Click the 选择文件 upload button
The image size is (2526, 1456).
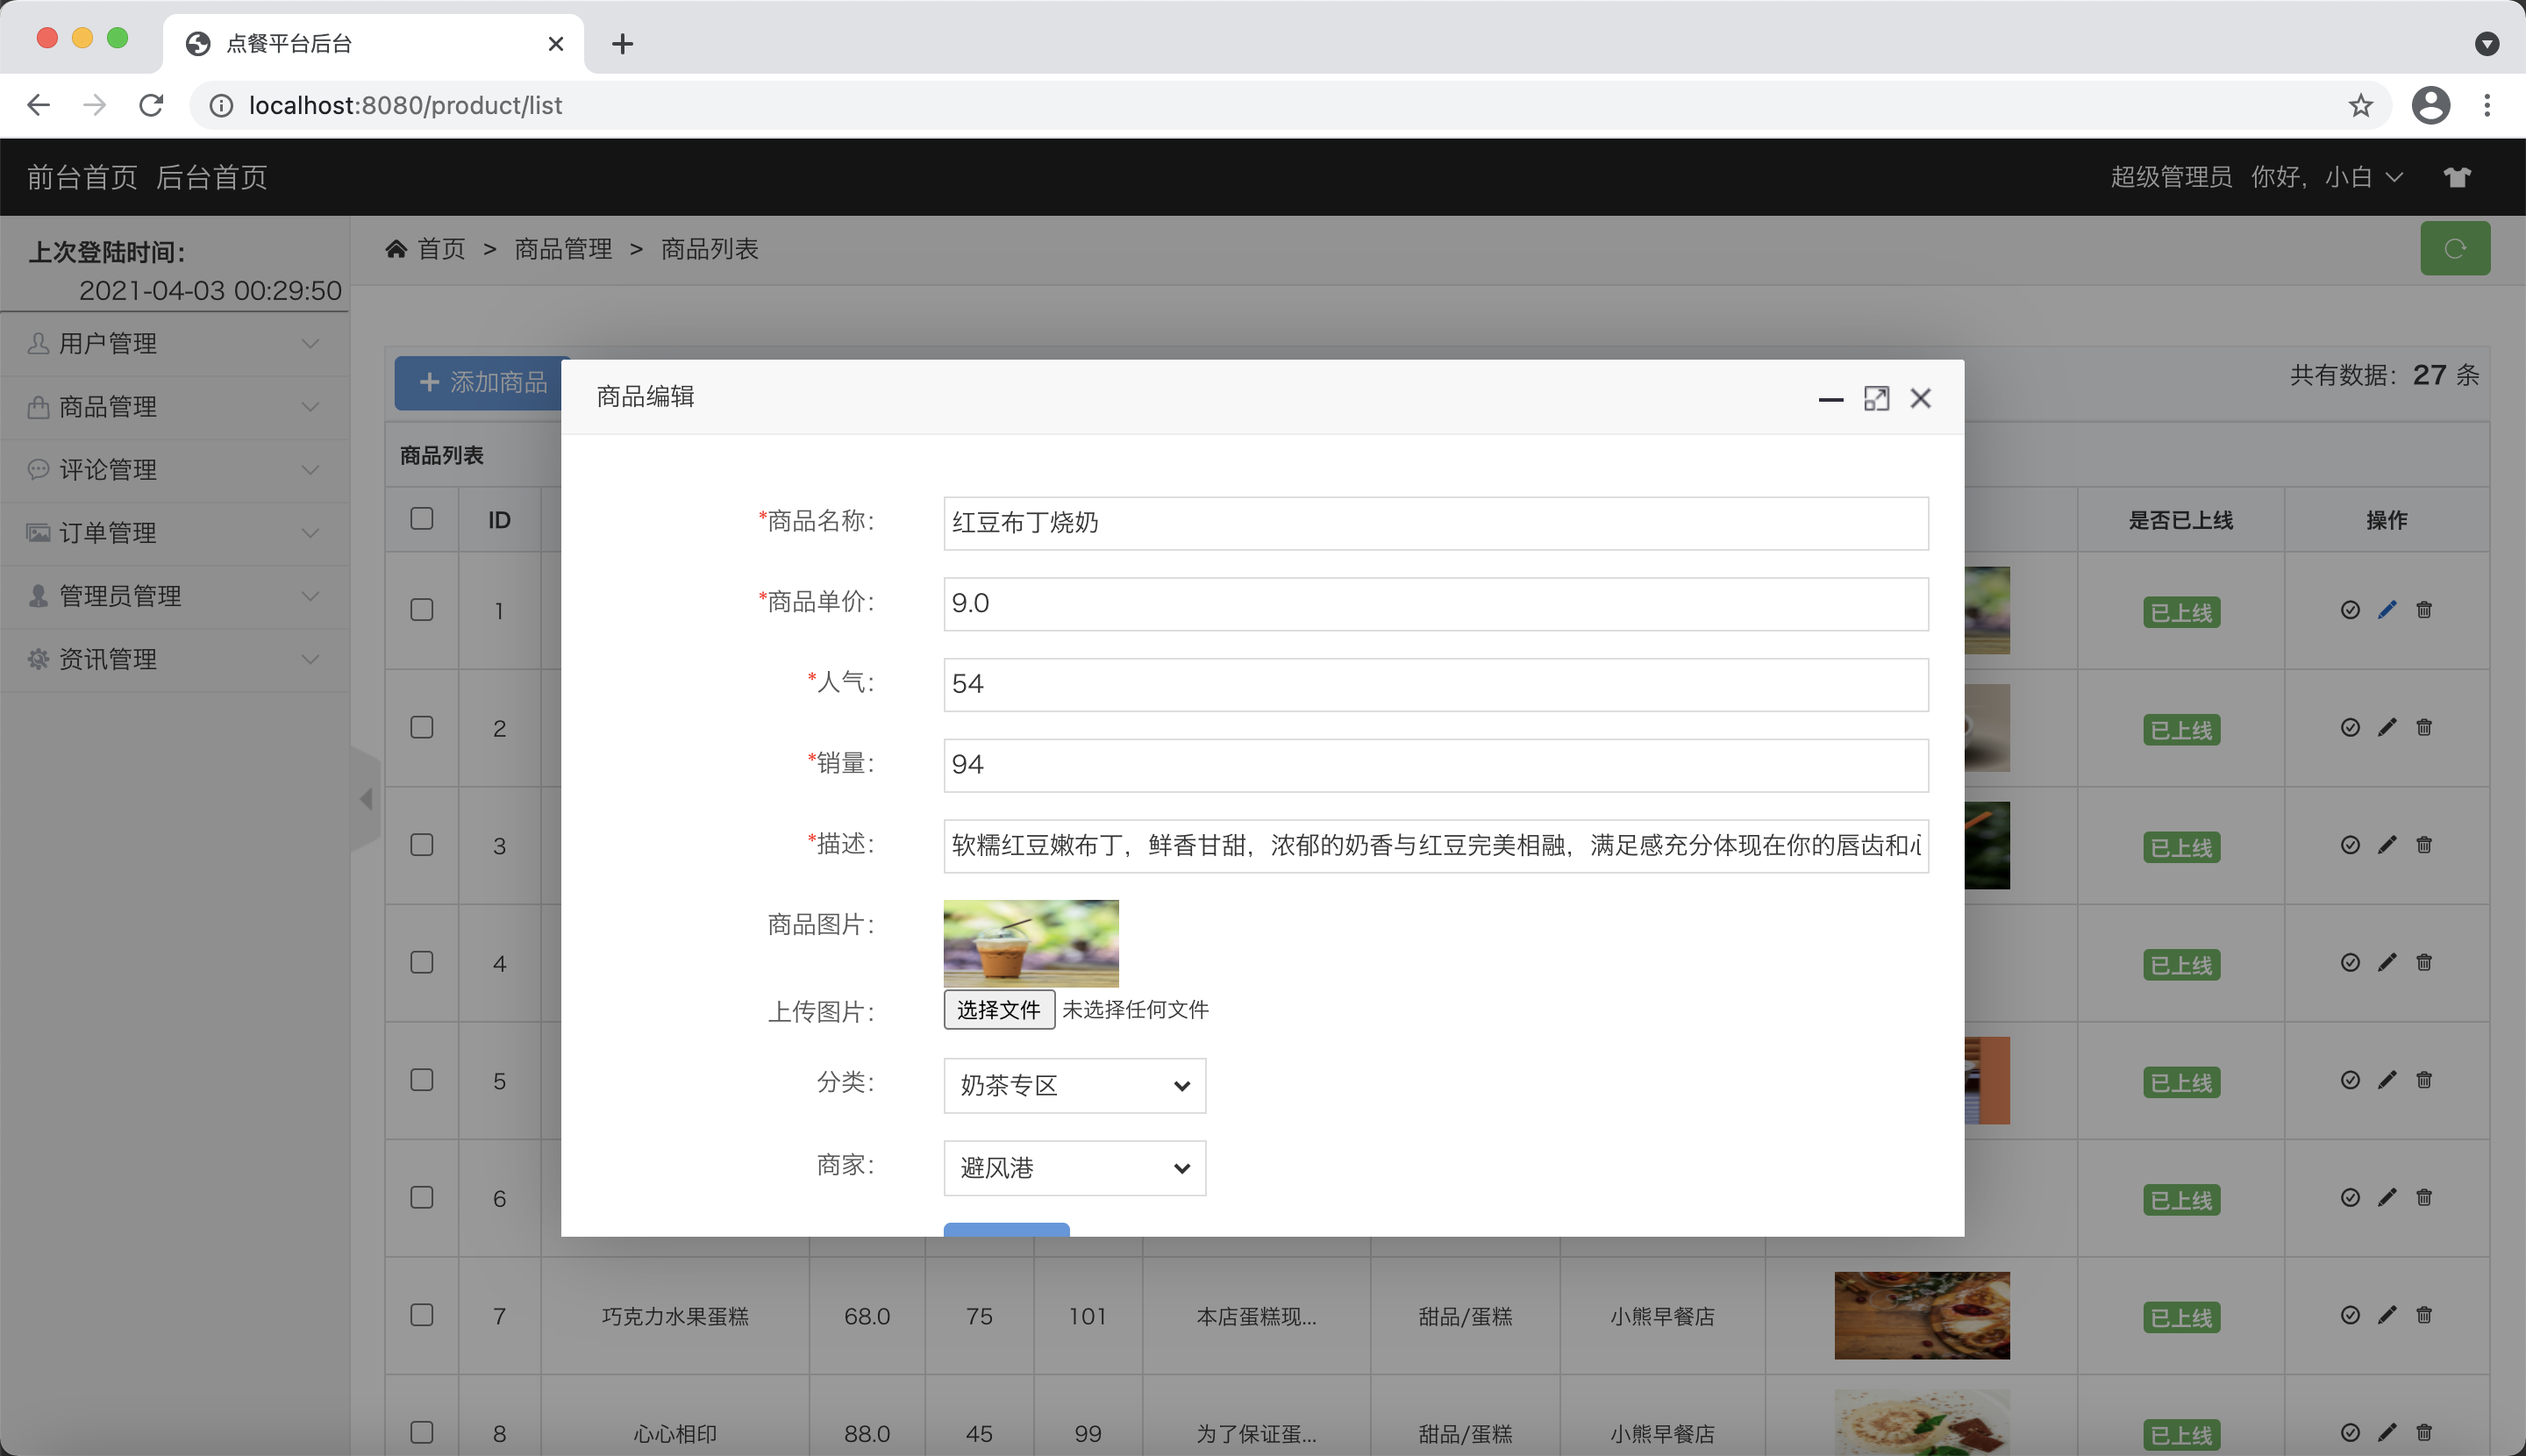(x=998, y=1009)
